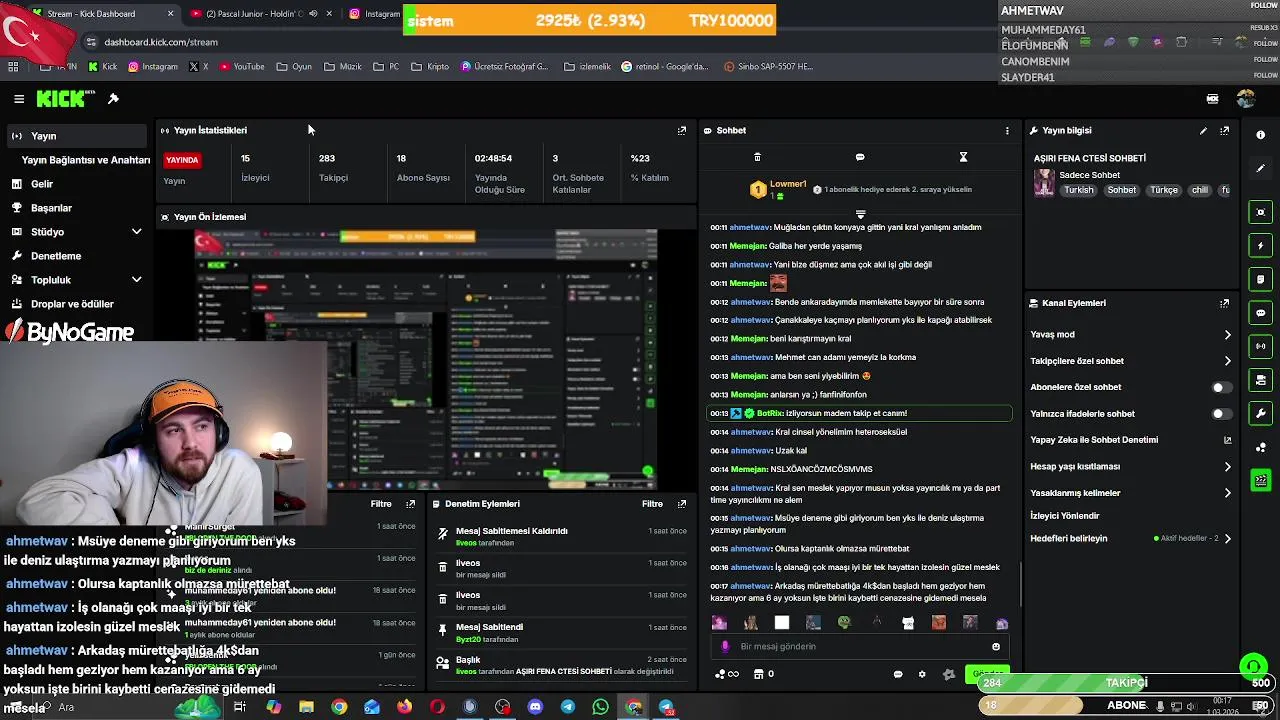Expand the Topluluk sidebar section
This screenshot has height=720, width=1280.
(x=136, y=280)
